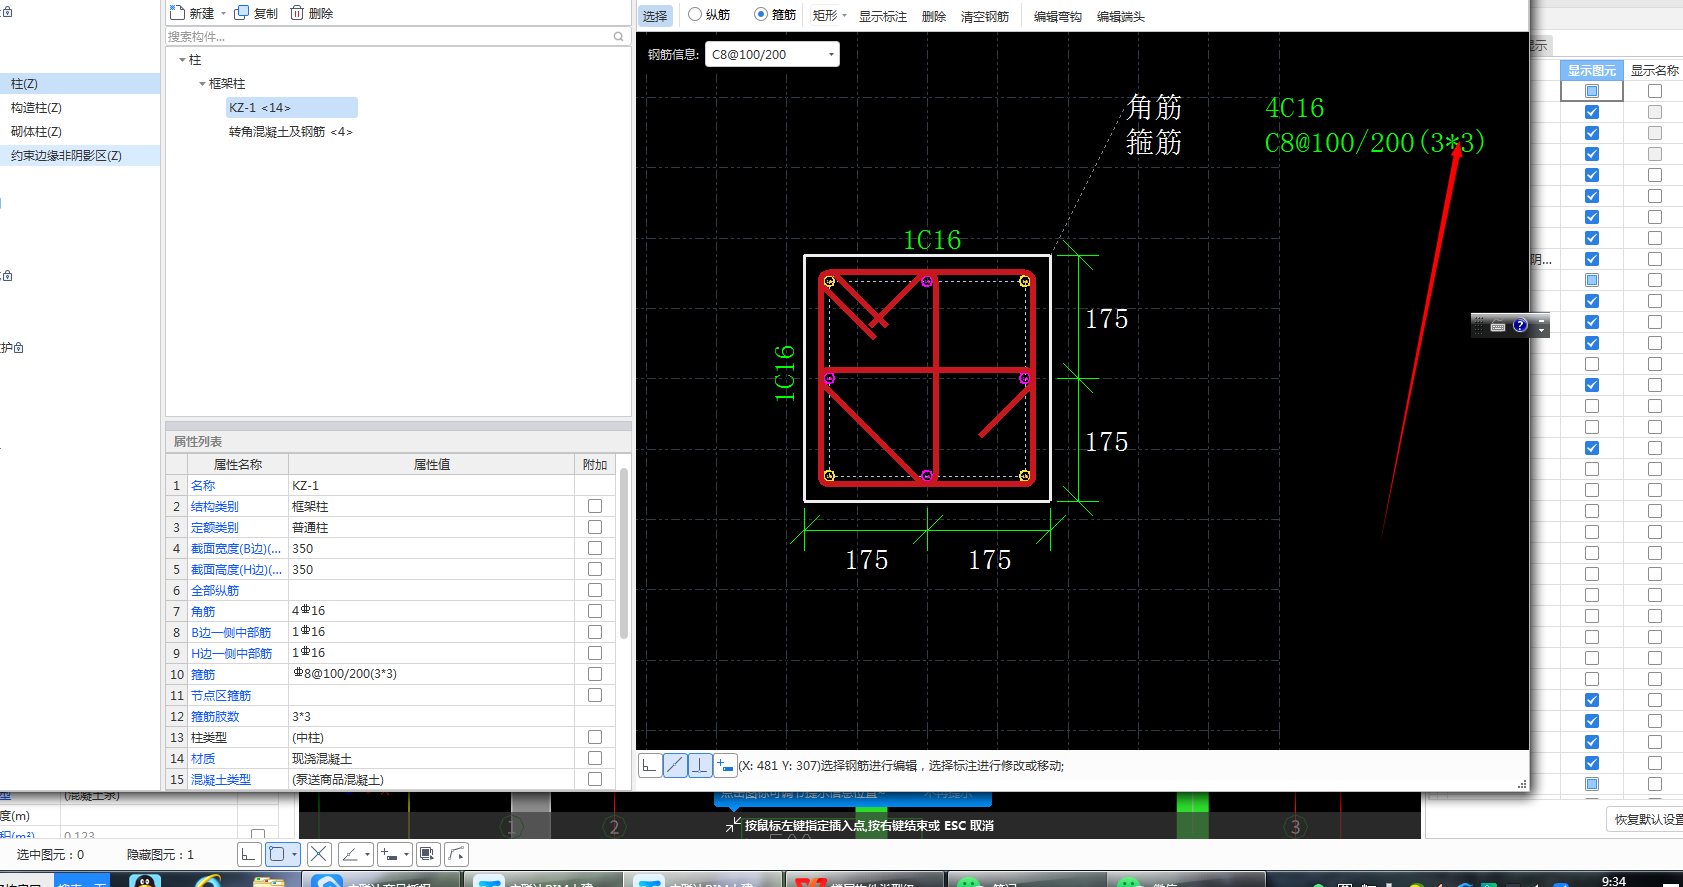The image size is (1683, 887).
Task: Select 柱(Z) in the left category list
Action: point(80,84)
